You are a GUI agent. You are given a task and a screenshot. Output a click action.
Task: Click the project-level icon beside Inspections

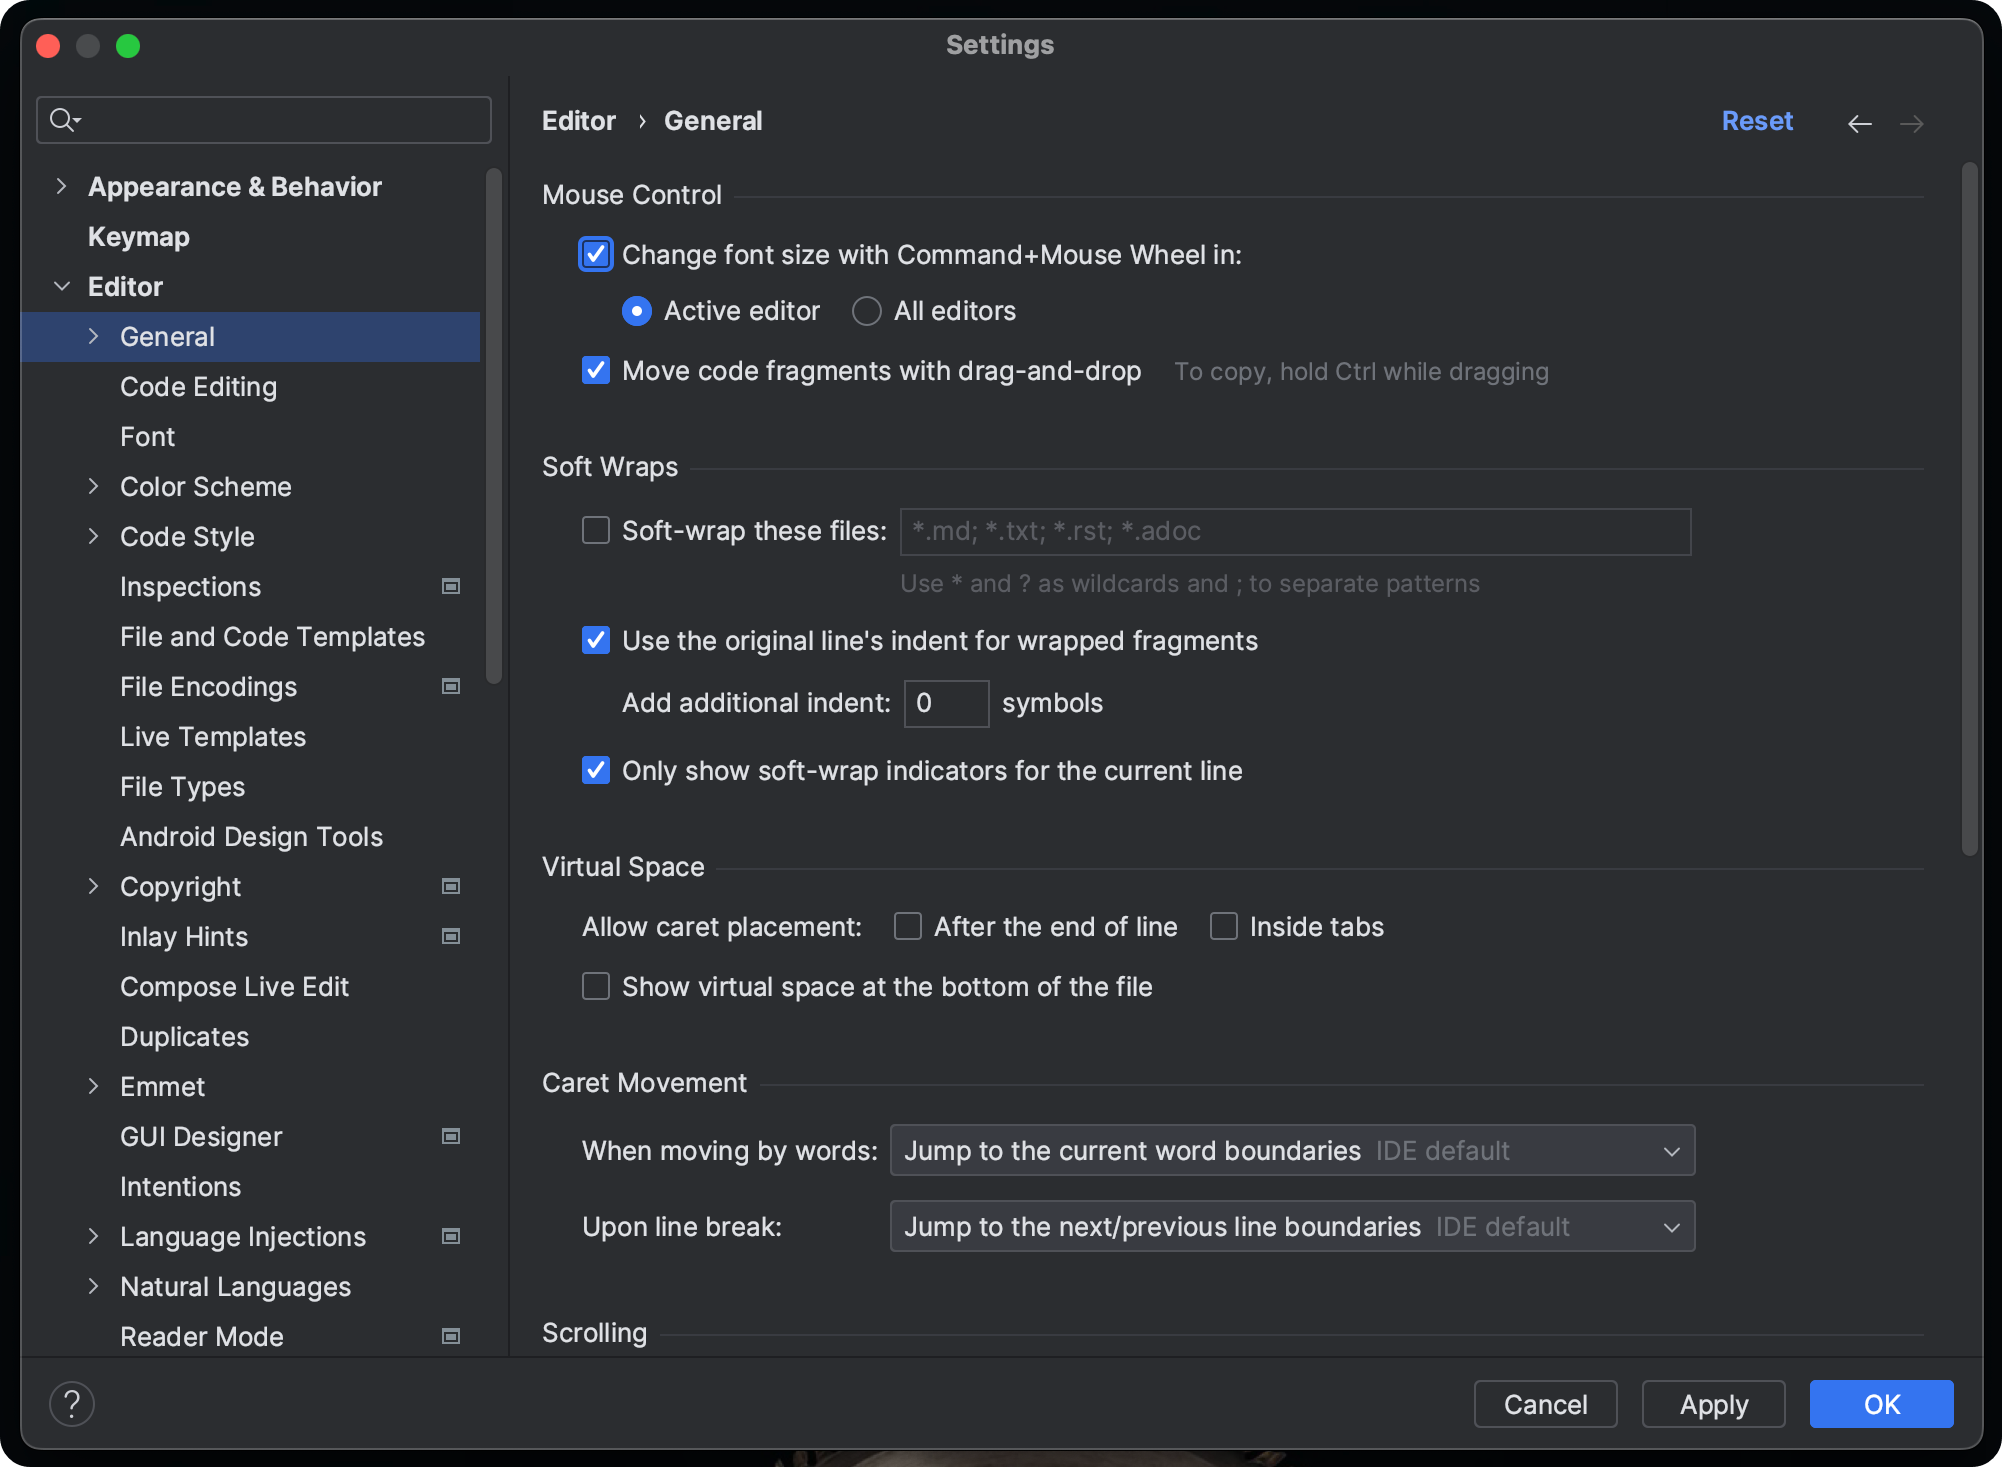451,587
